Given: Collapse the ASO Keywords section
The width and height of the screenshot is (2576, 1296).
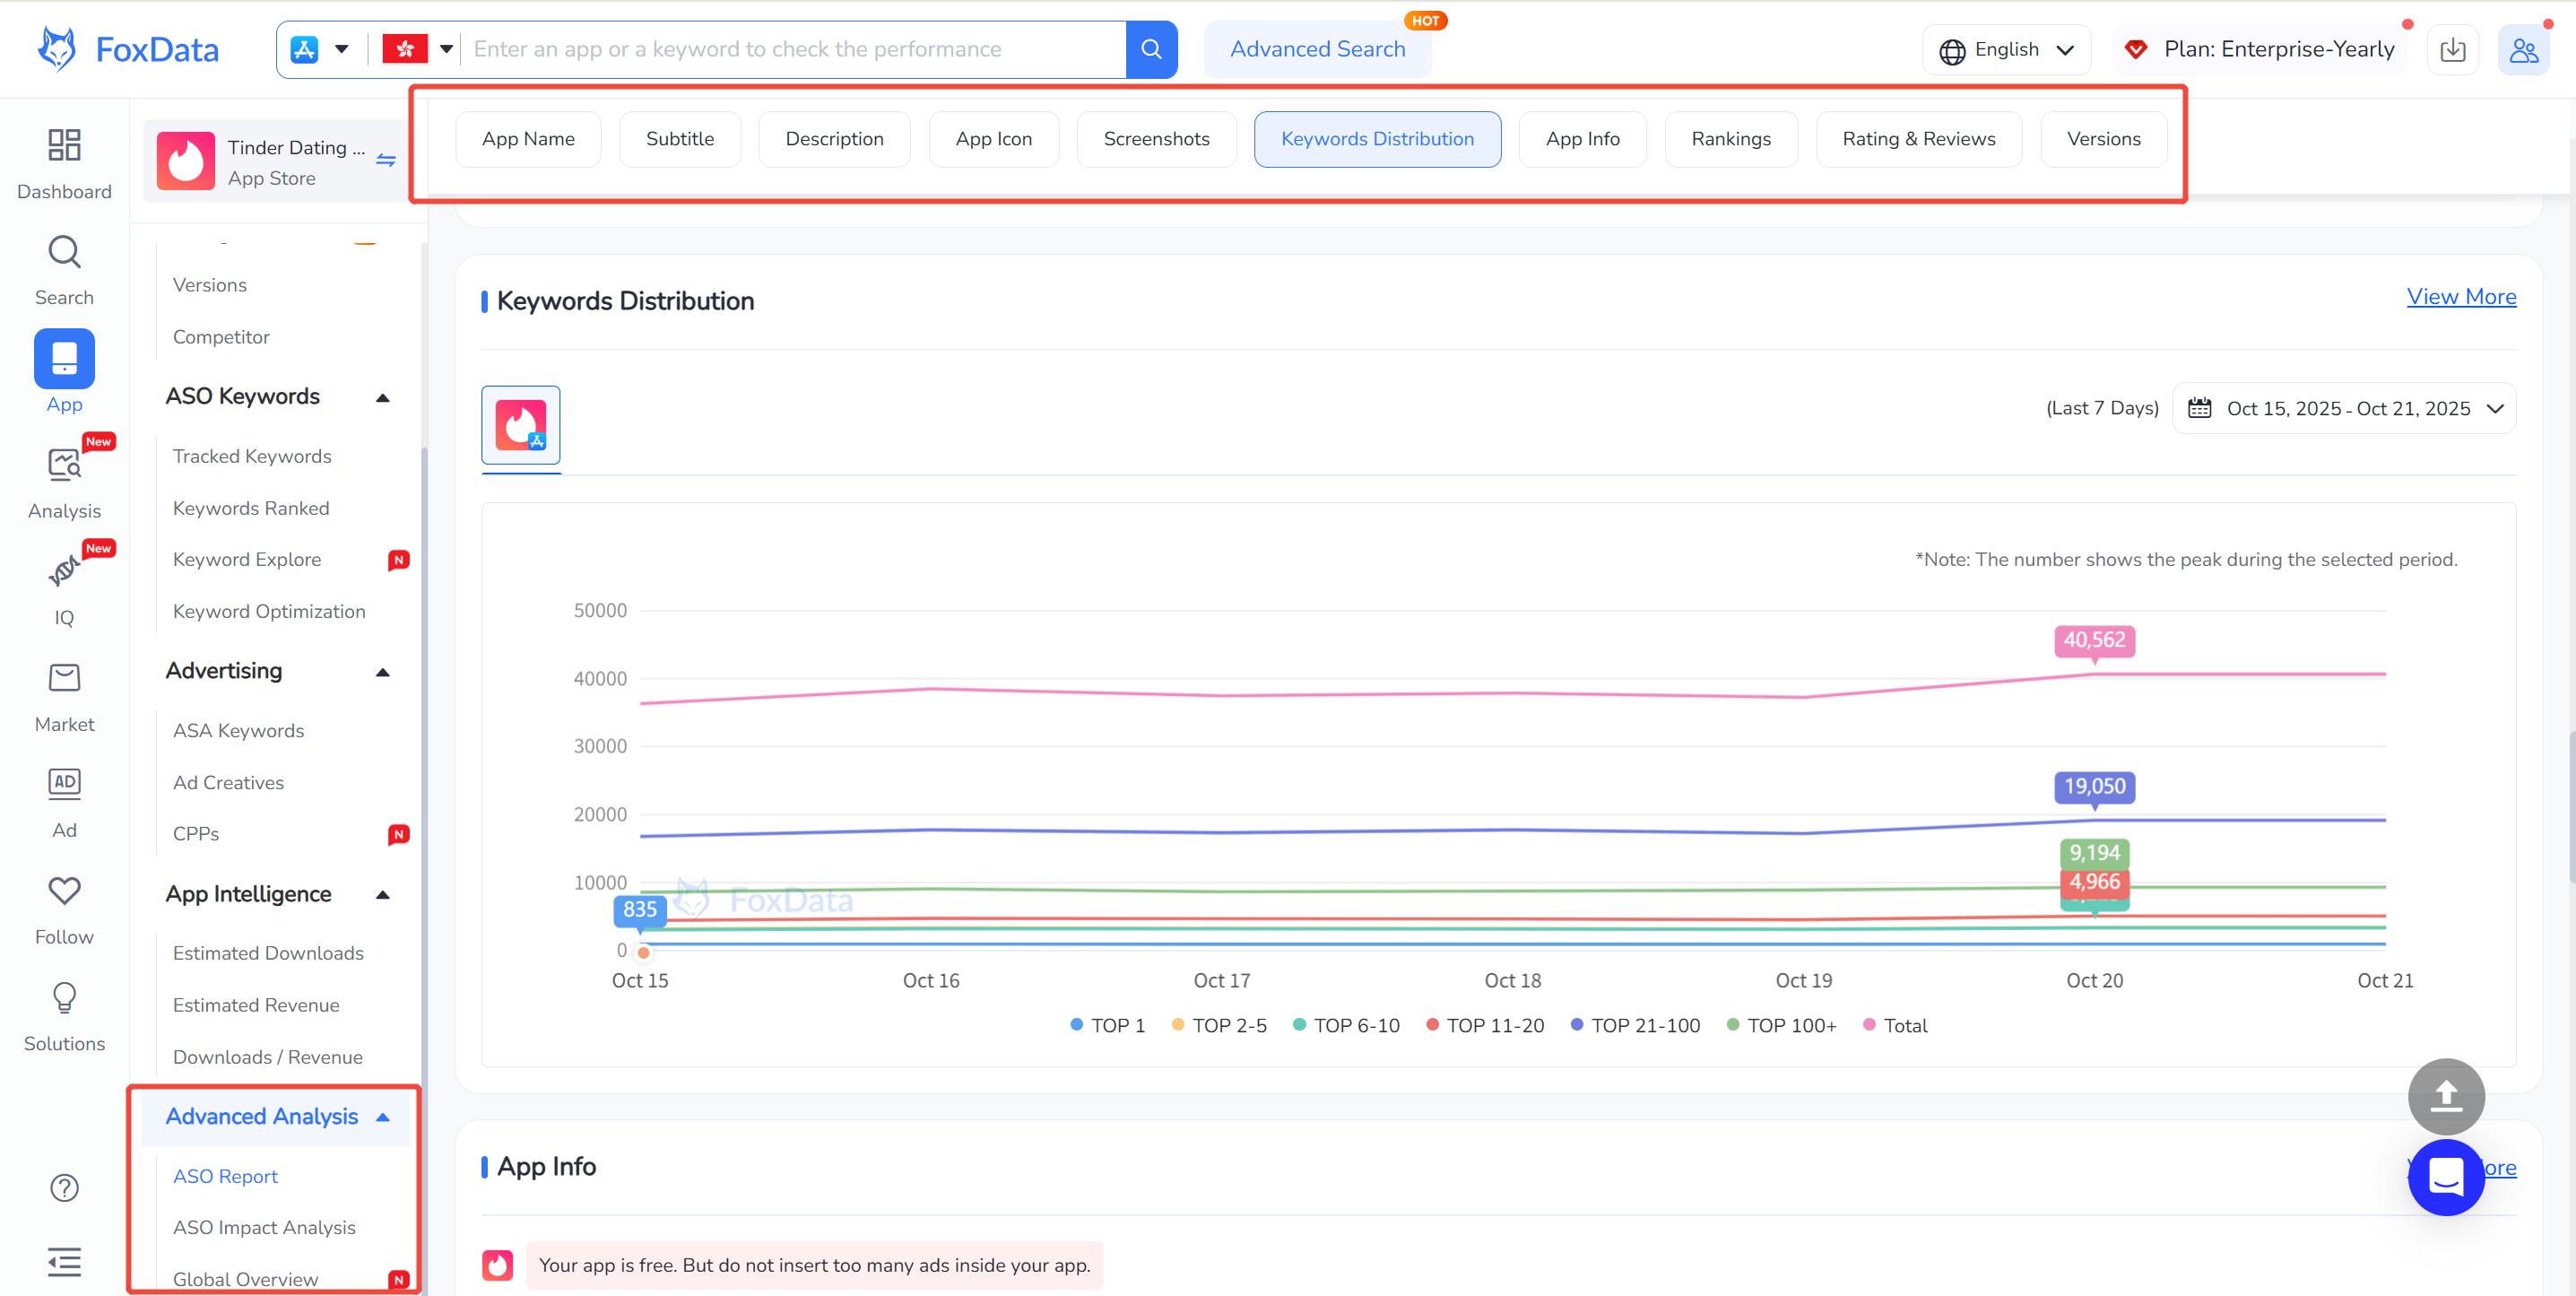Looking at the screenshot, I should point(382,397).
